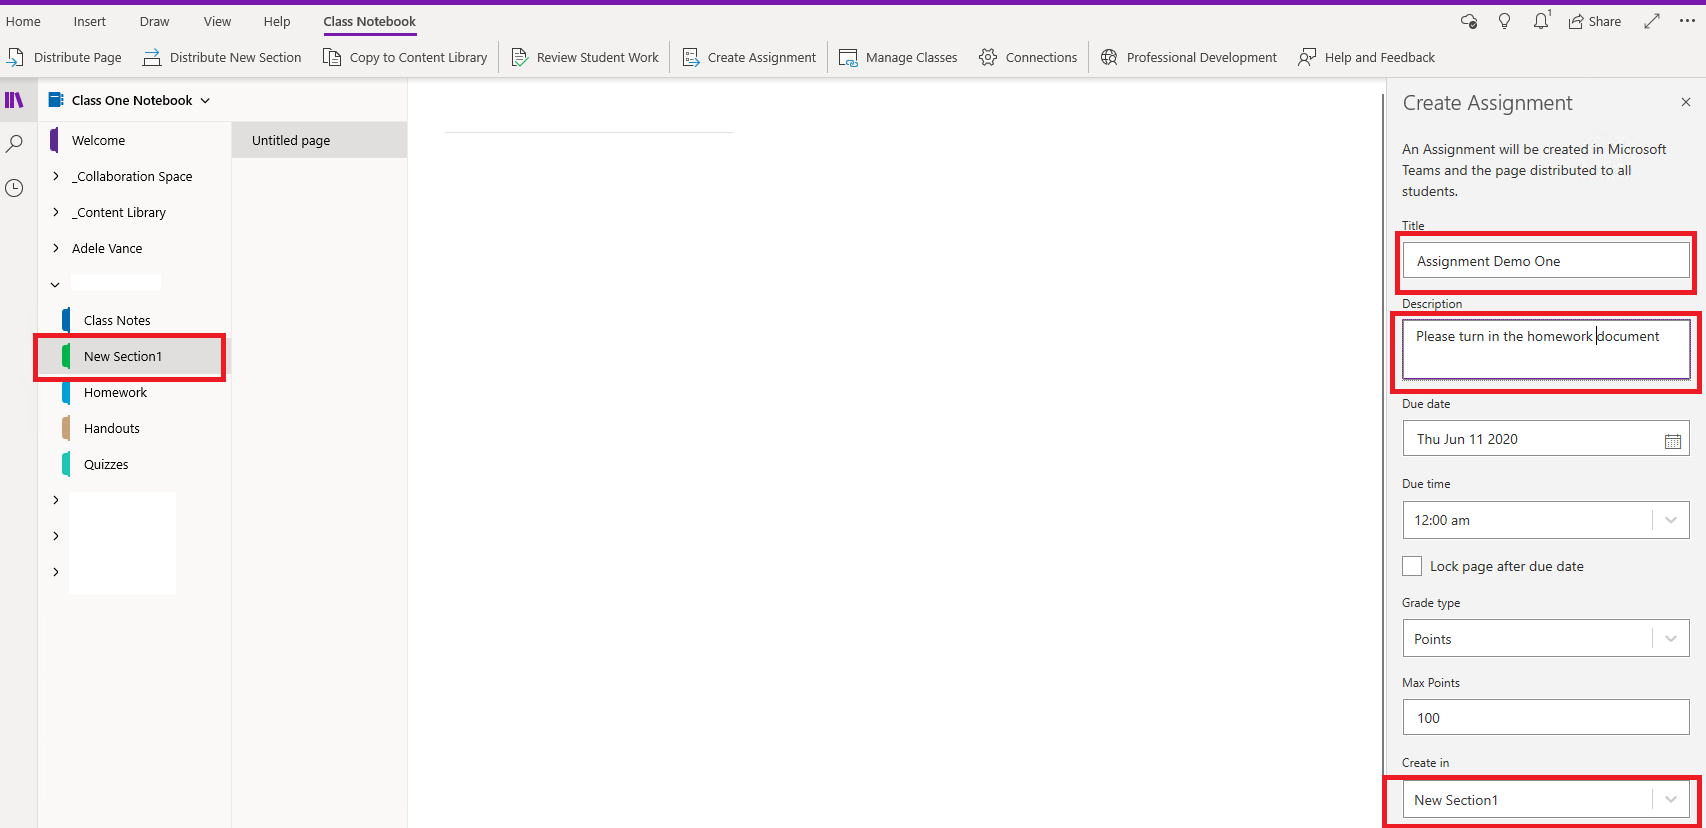Viewport: 1706px width, 828px height.
Task: Open the notifications bell icon
Action: 1541,21
